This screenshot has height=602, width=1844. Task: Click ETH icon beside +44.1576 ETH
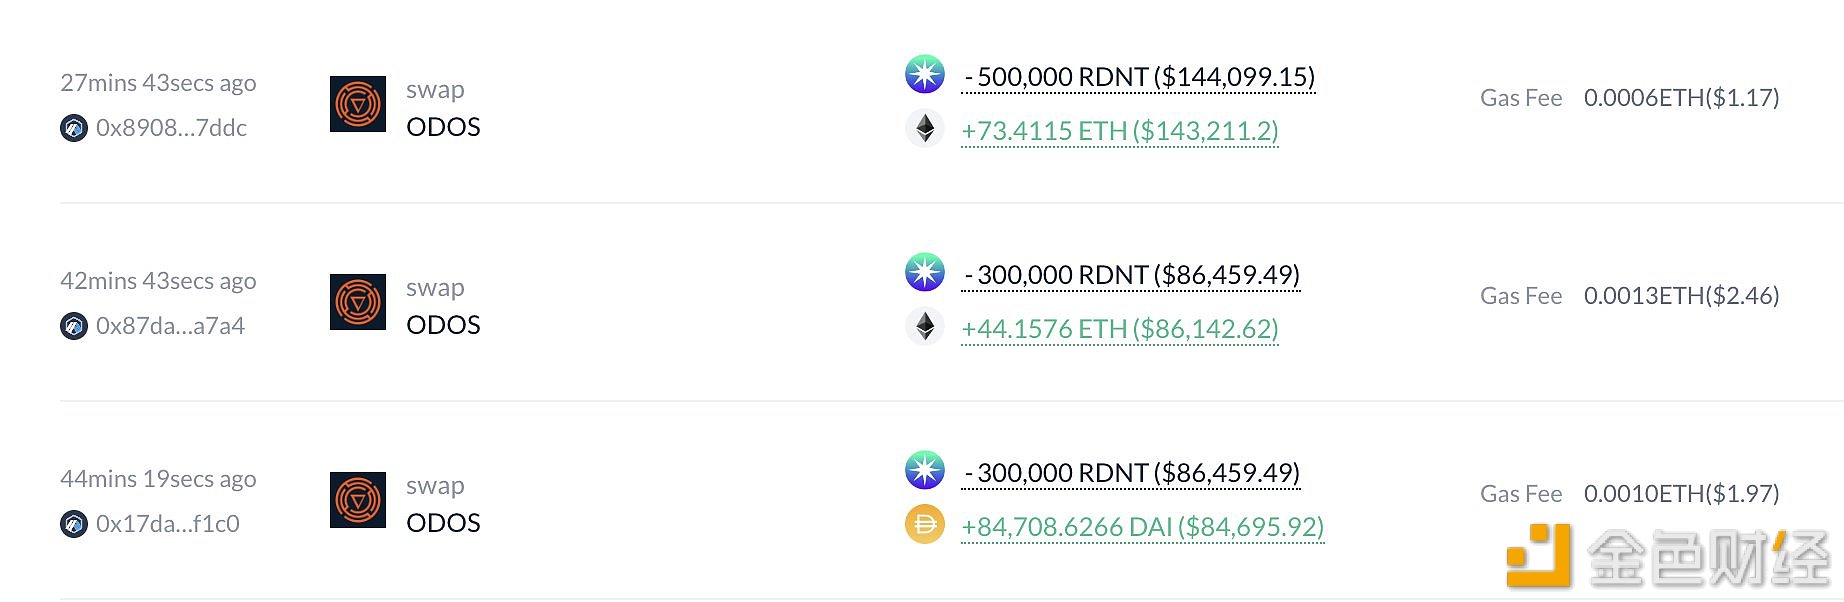pos(925,326)
